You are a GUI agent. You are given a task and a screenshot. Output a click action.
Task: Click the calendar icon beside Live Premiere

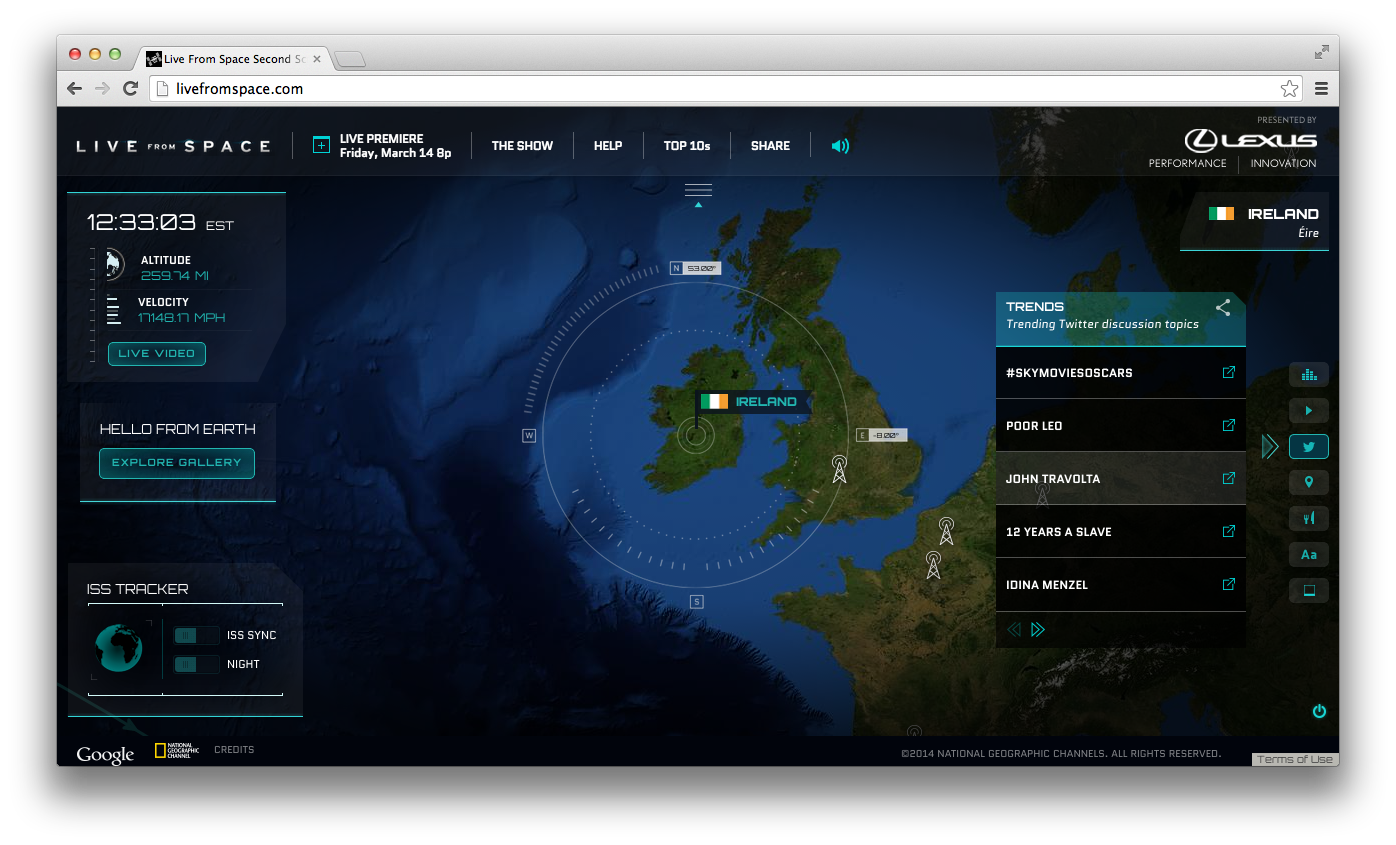321,145
